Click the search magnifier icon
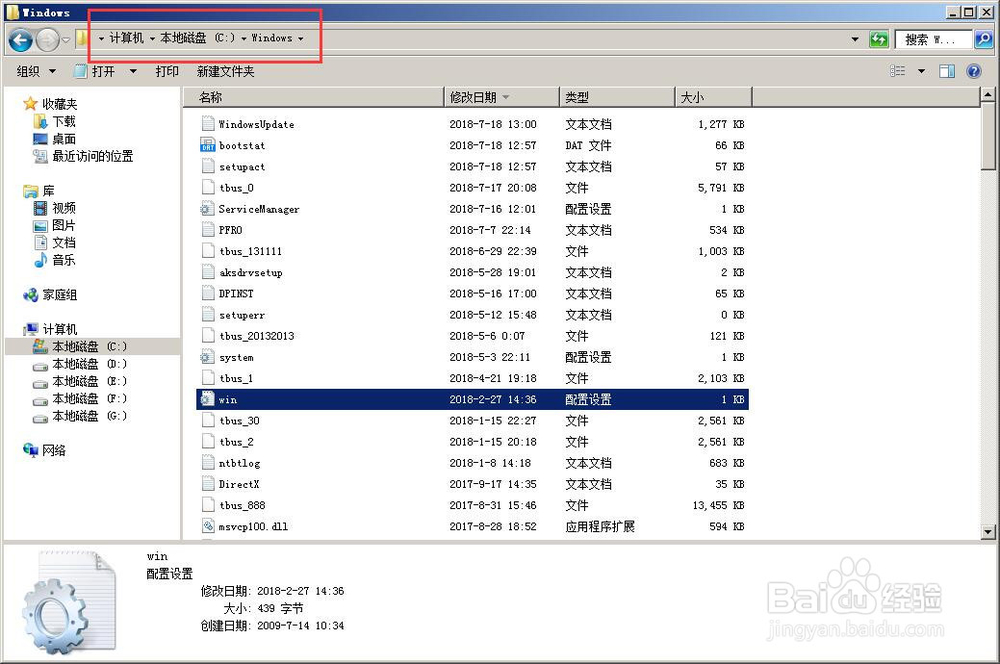Image resolution: width=1000 pixels, height=664 pixels. (983, 40)
